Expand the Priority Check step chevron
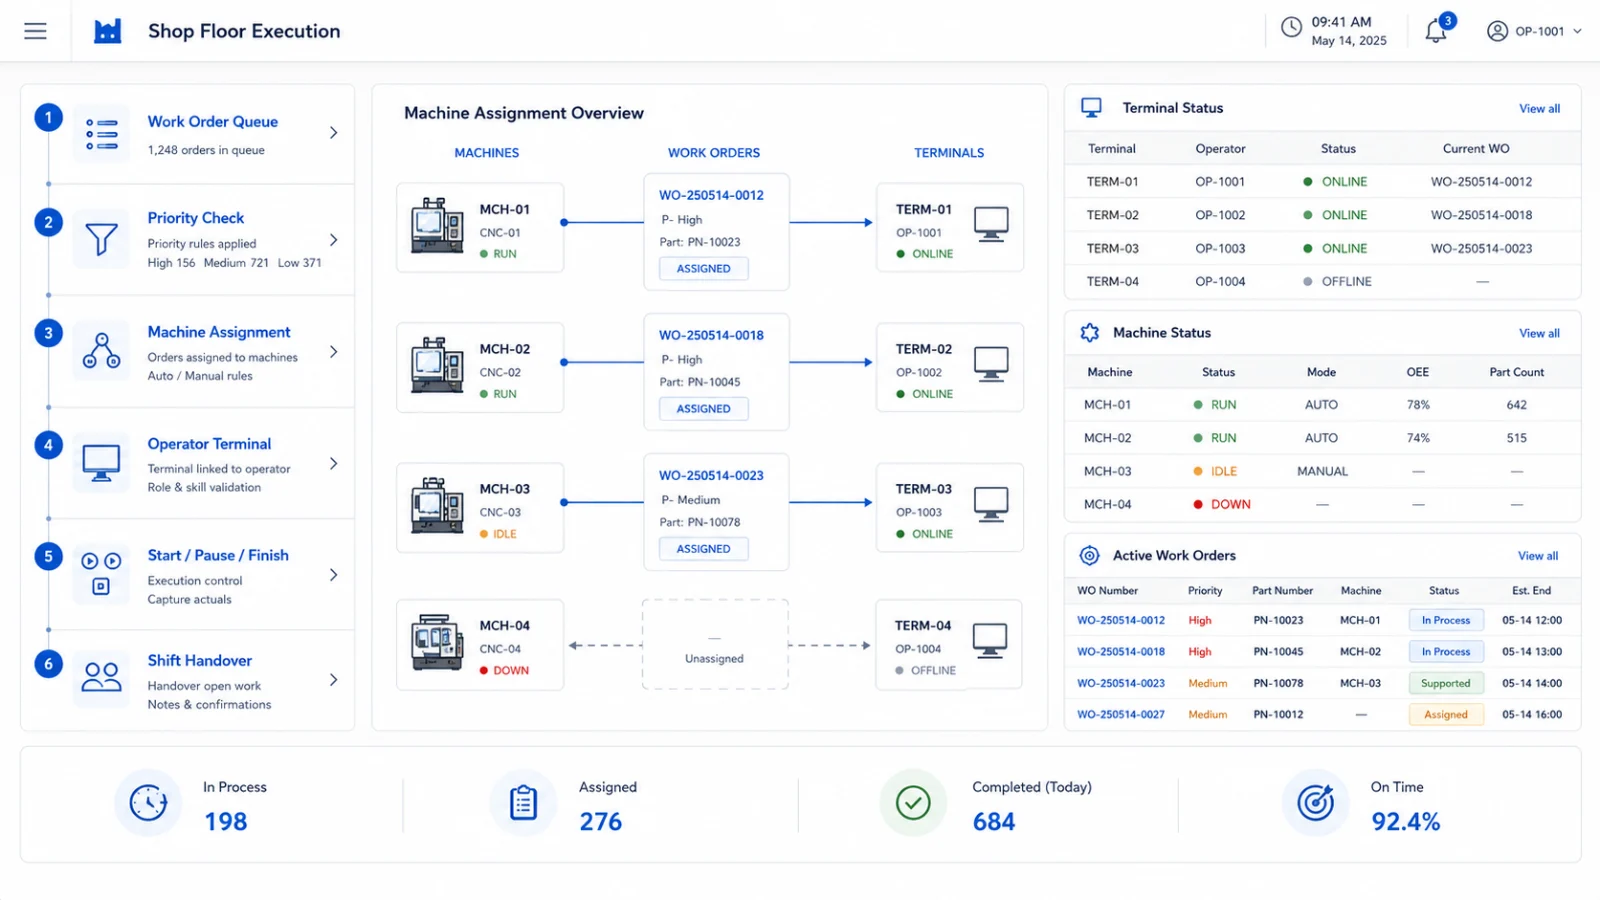The image size is (1600, 900). tap(334, 240)
